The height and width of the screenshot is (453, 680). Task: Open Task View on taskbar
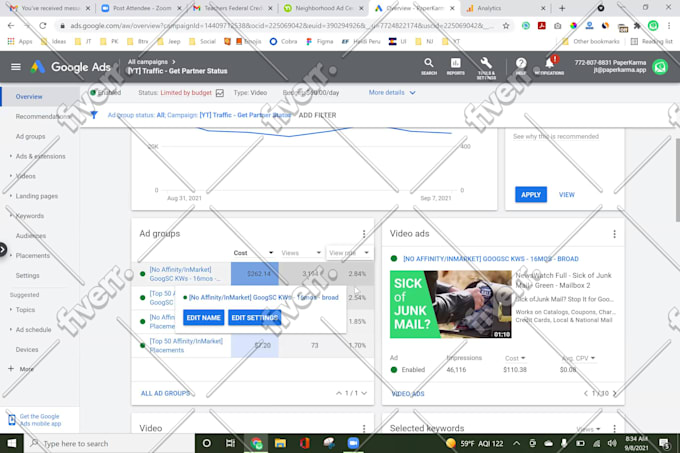(230, 443)
